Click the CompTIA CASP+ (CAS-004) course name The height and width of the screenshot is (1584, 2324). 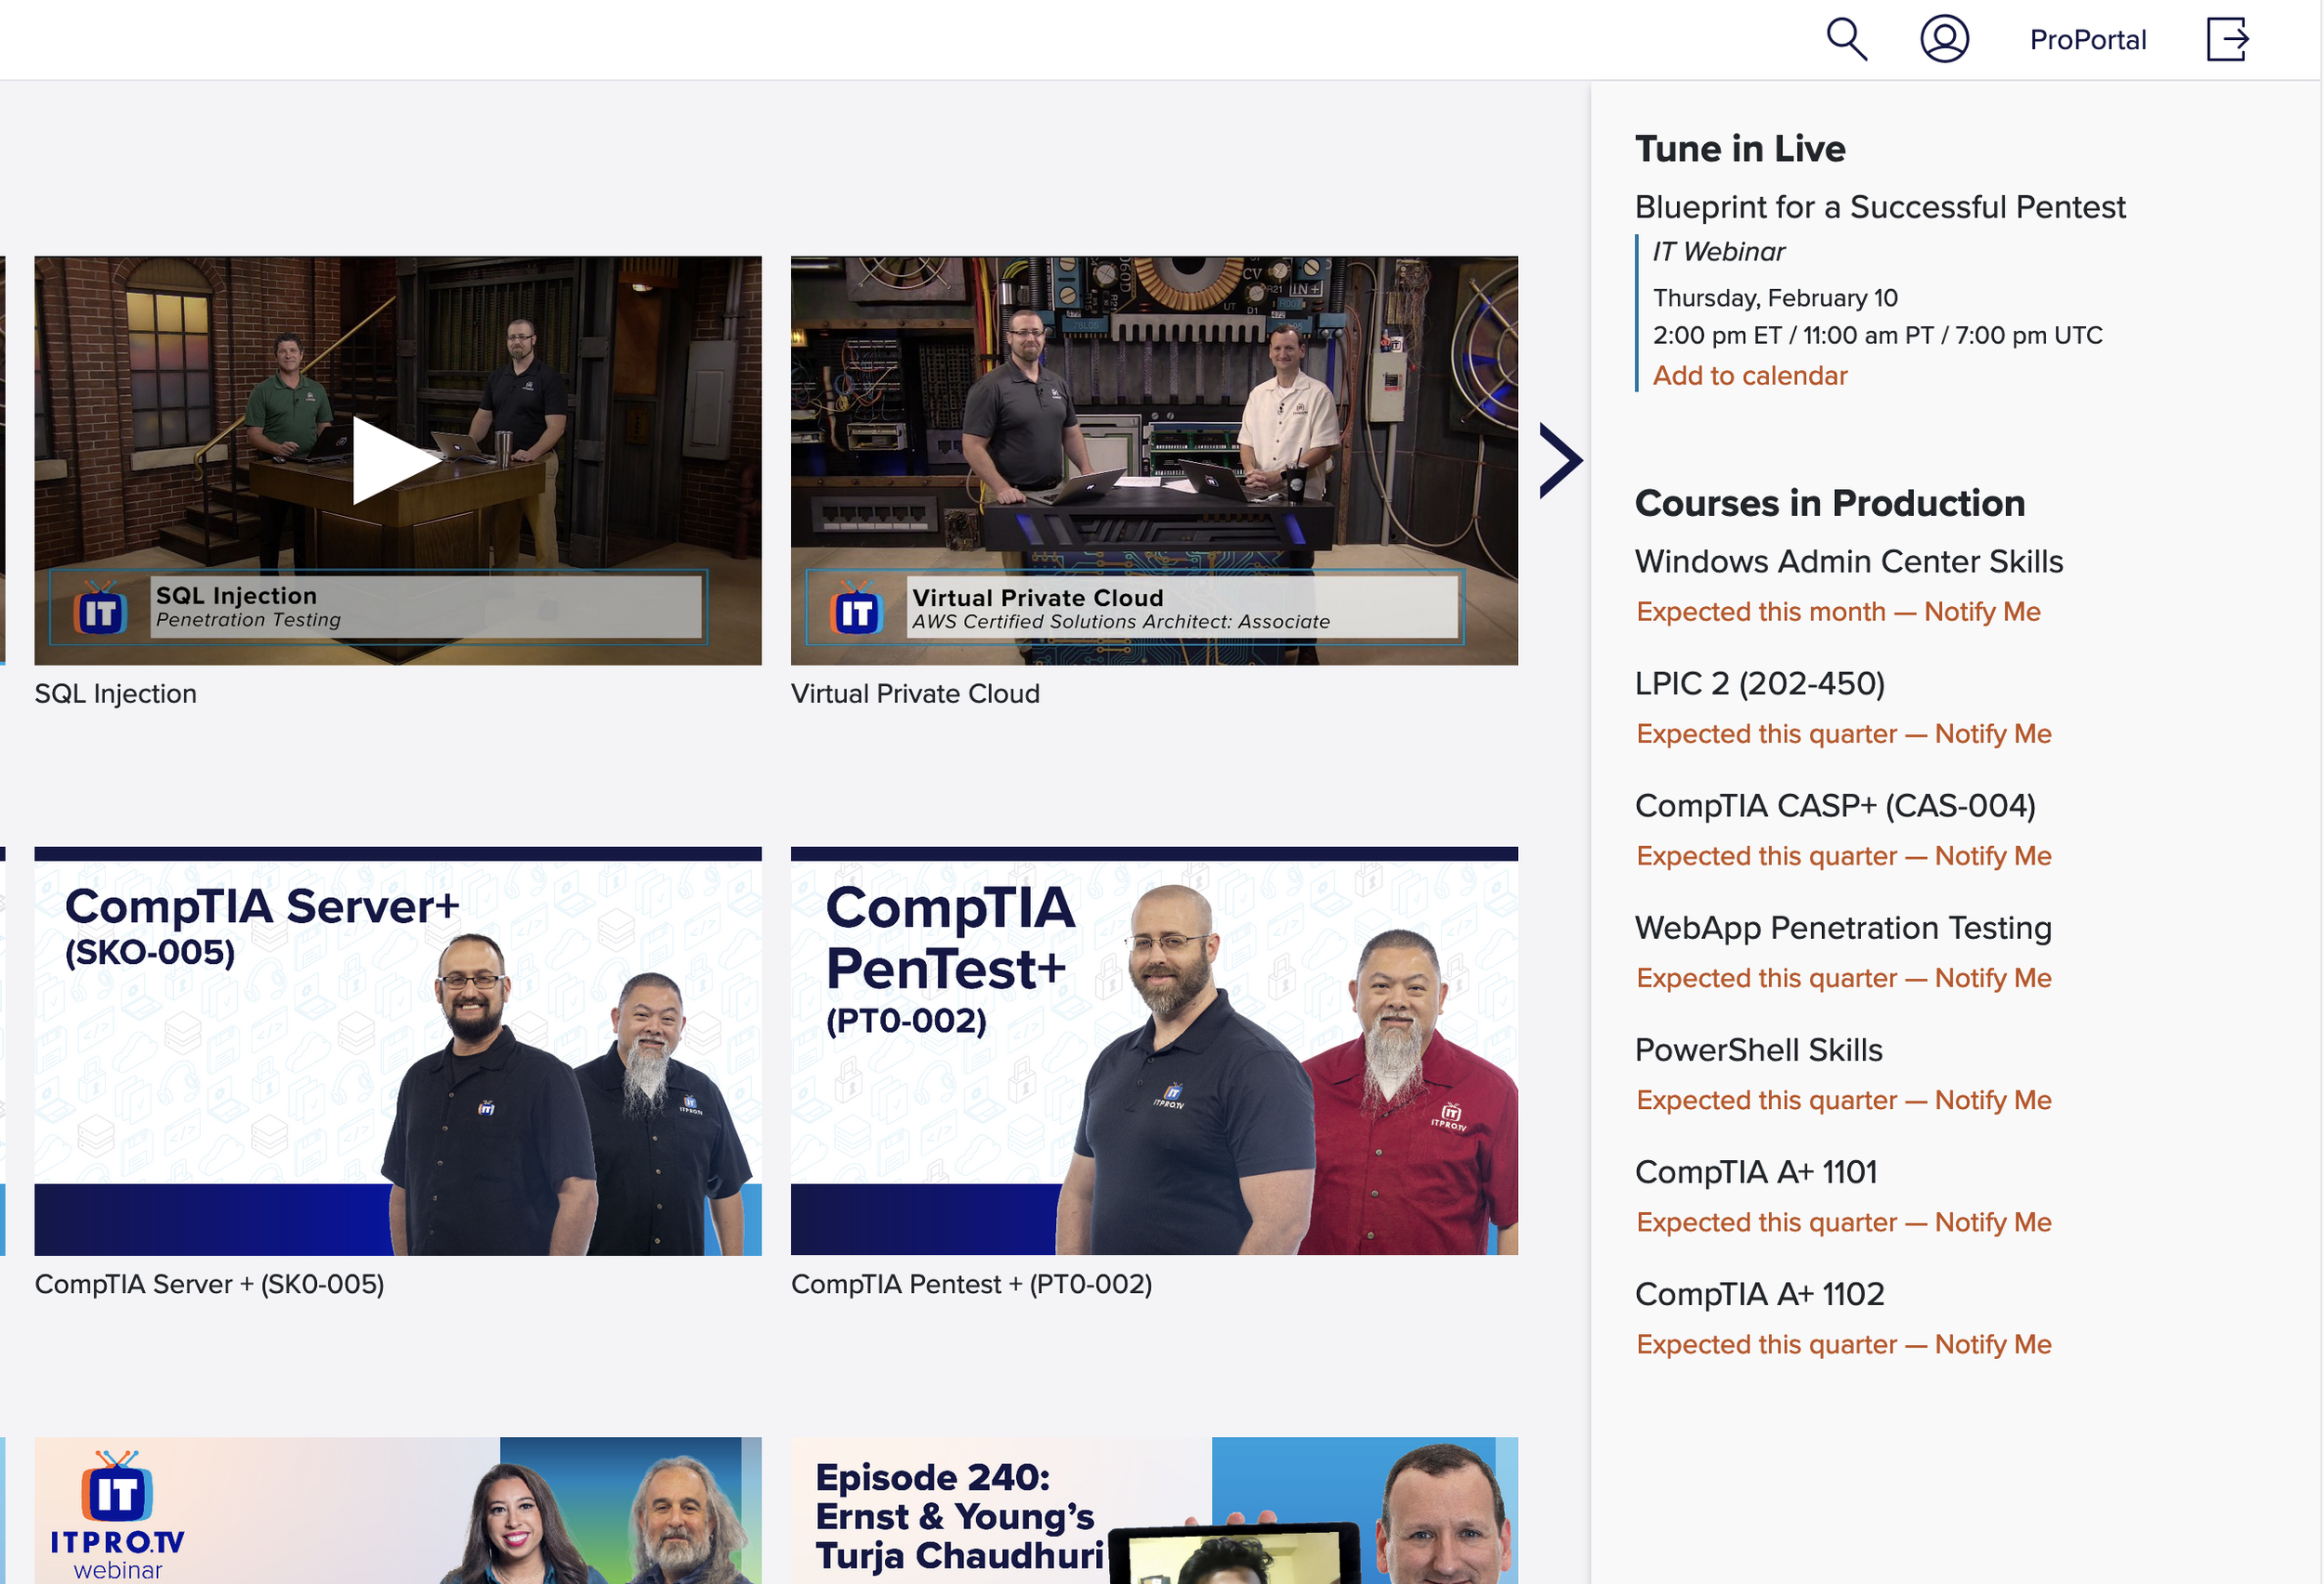[1835, 806]
